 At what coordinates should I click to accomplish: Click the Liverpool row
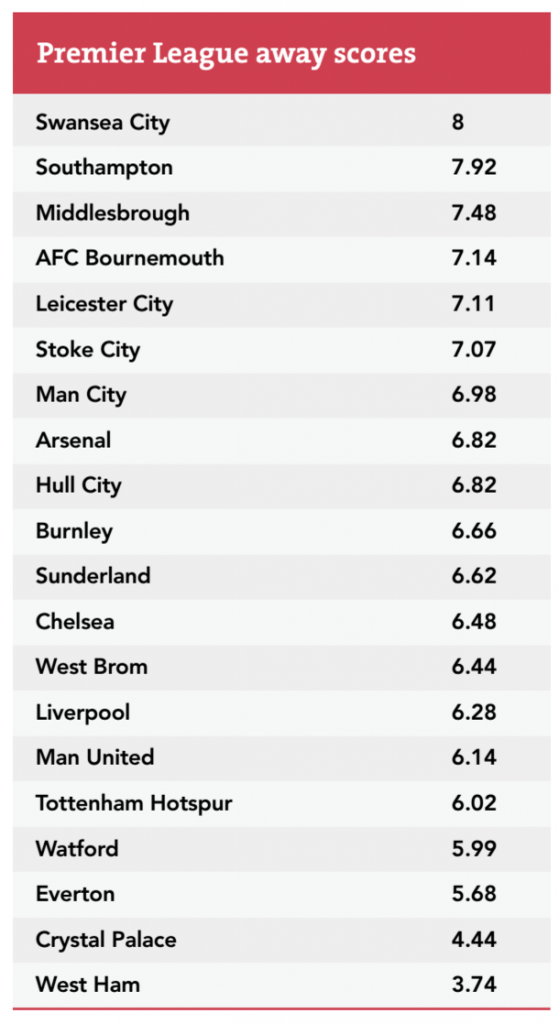(x=281, y=712)
